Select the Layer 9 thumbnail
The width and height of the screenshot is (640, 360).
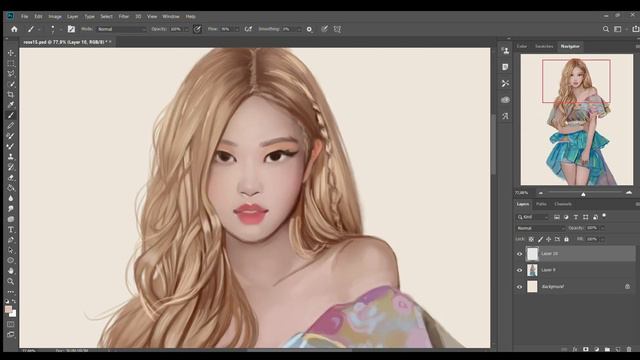tap(532, 270)
